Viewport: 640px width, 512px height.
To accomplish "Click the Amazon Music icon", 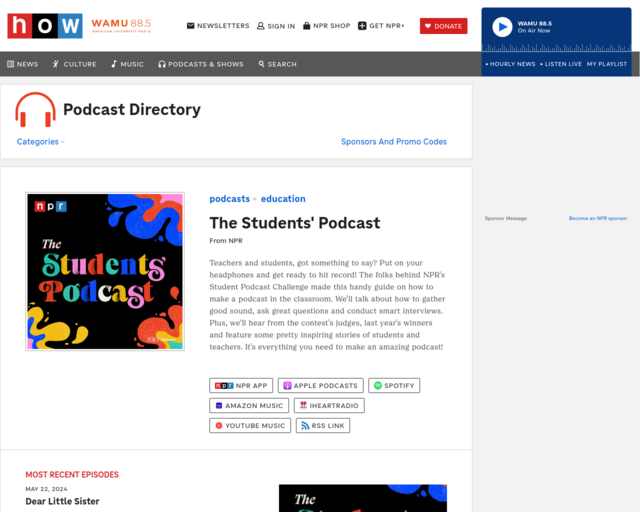I will tap(219, 405).
